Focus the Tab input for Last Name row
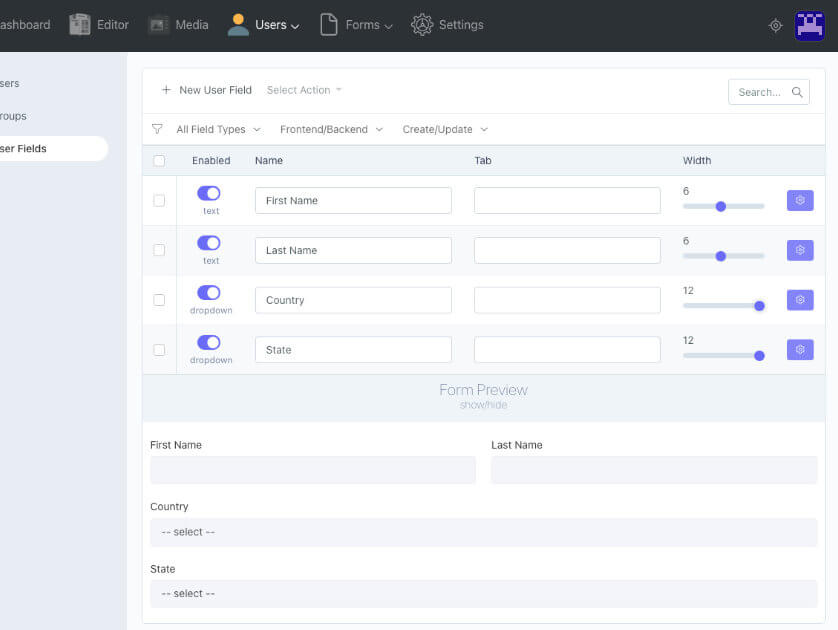 [567, 250]
